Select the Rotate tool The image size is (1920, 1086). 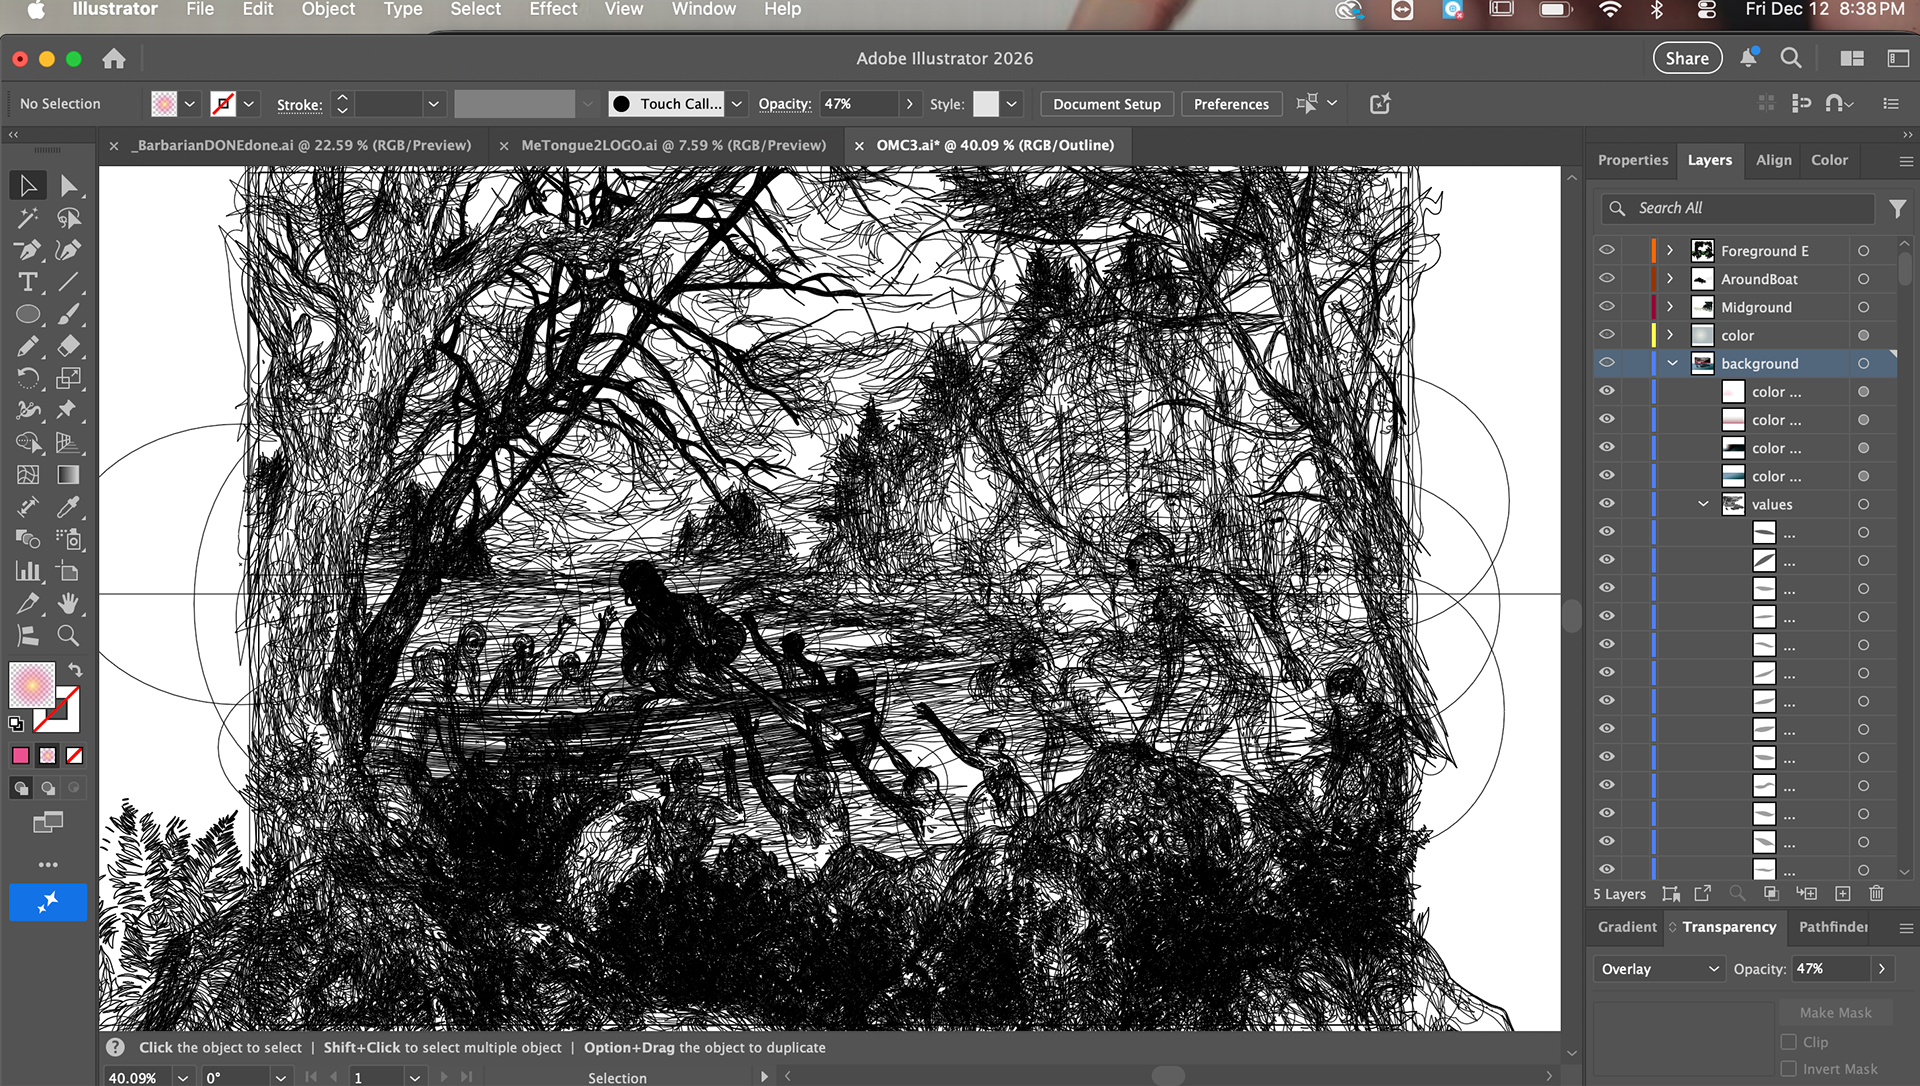pyautogui.click(x=28, y=378)
